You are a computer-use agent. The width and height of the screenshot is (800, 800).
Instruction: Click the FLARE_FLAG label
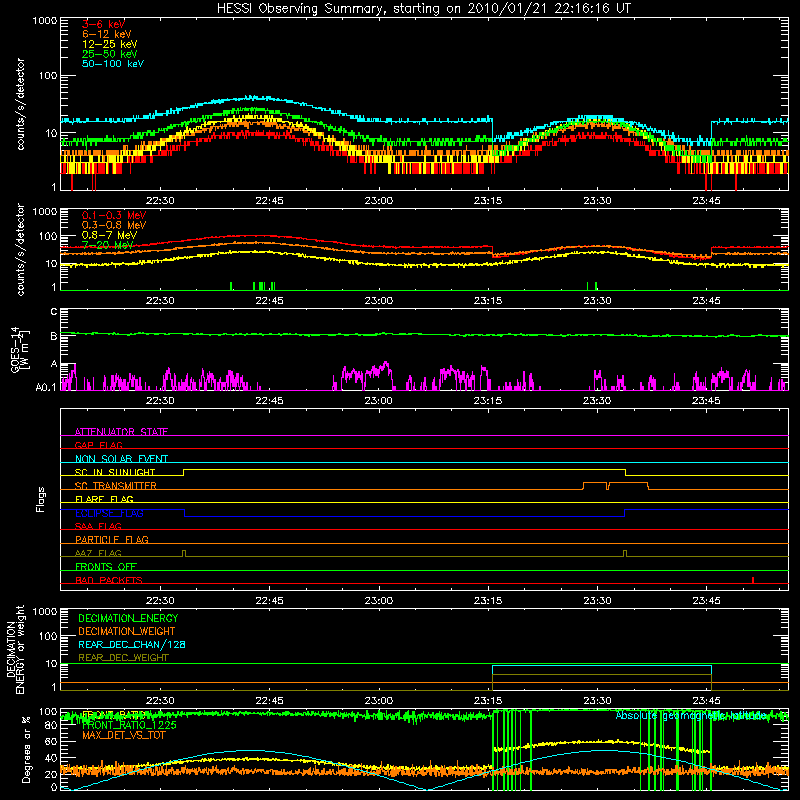tap(104, 499)
